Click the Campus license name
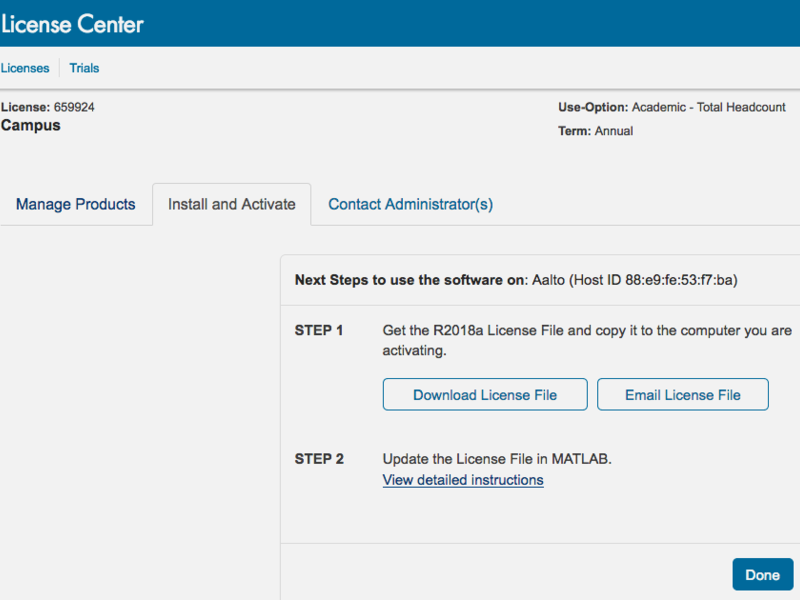Image resolution: width=800 pixels, height=600 pixels. coord(31,126)
